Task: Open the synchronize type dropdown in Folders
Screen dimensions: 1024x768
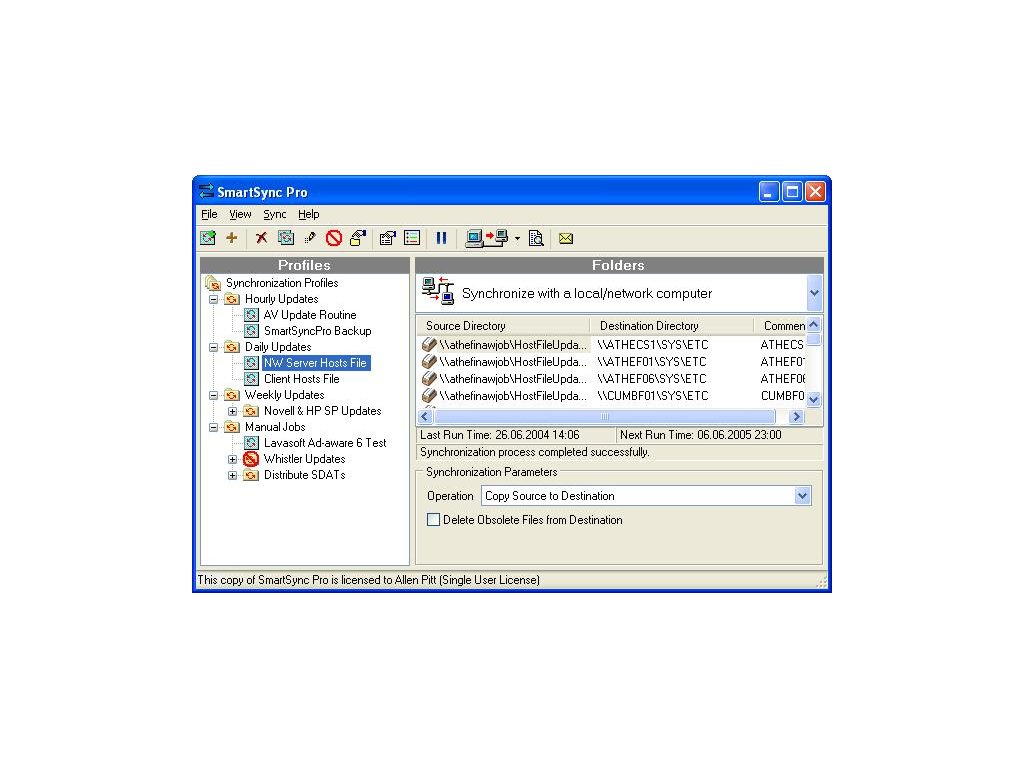Action: point(814,293)
